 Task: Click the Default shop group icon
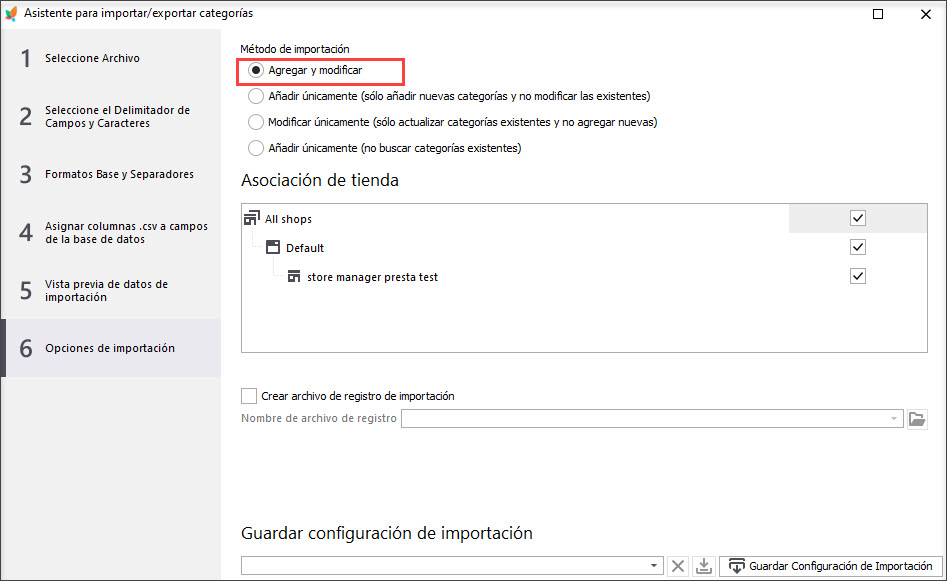(273, 247)
